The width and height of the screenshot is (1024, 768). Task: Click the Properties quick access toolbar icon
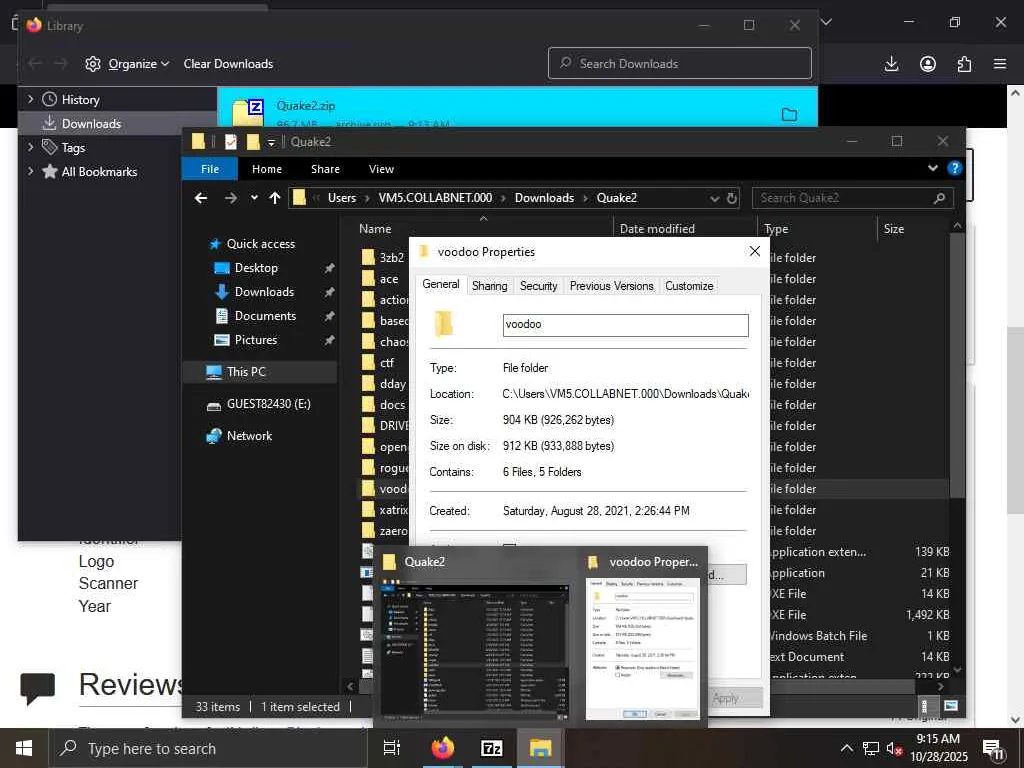click(231, 142)
